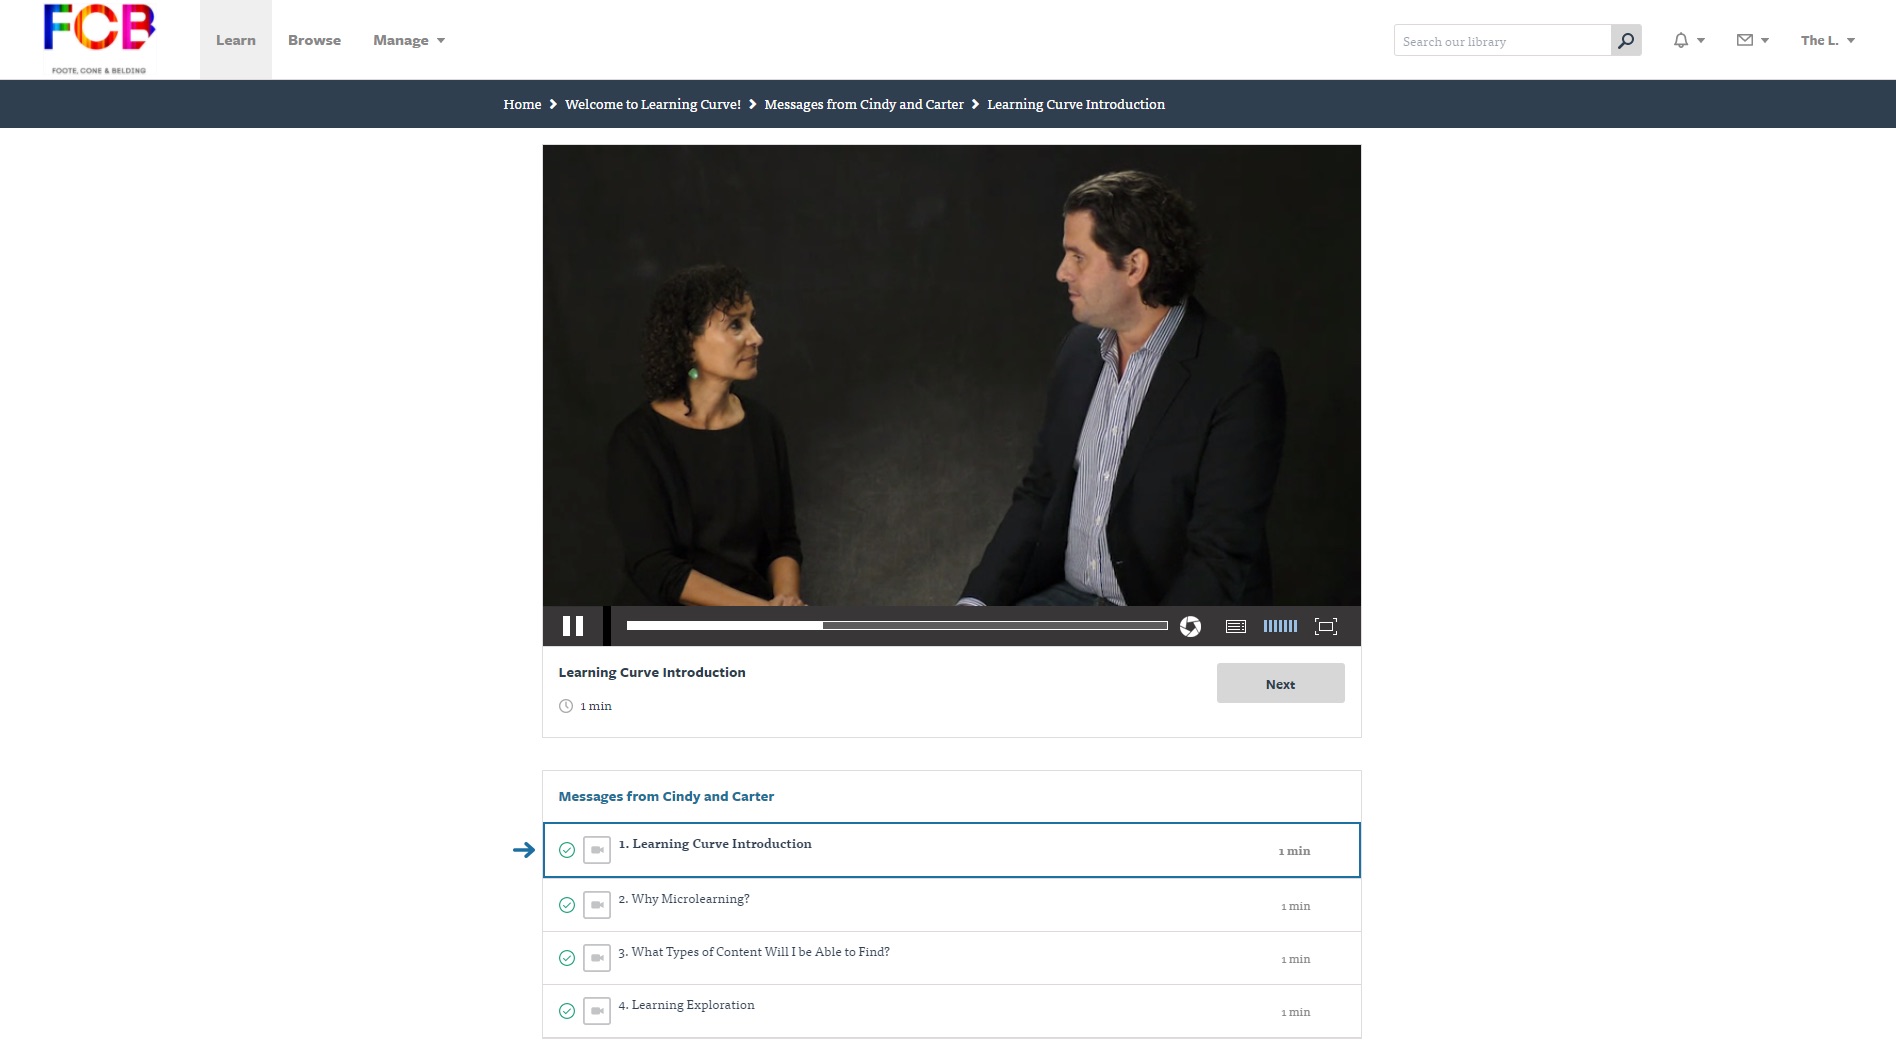The height and width of the screenshot is (1058, 1896).
Task: Expand the Manage dropdown menu
Action: [408, 41]
